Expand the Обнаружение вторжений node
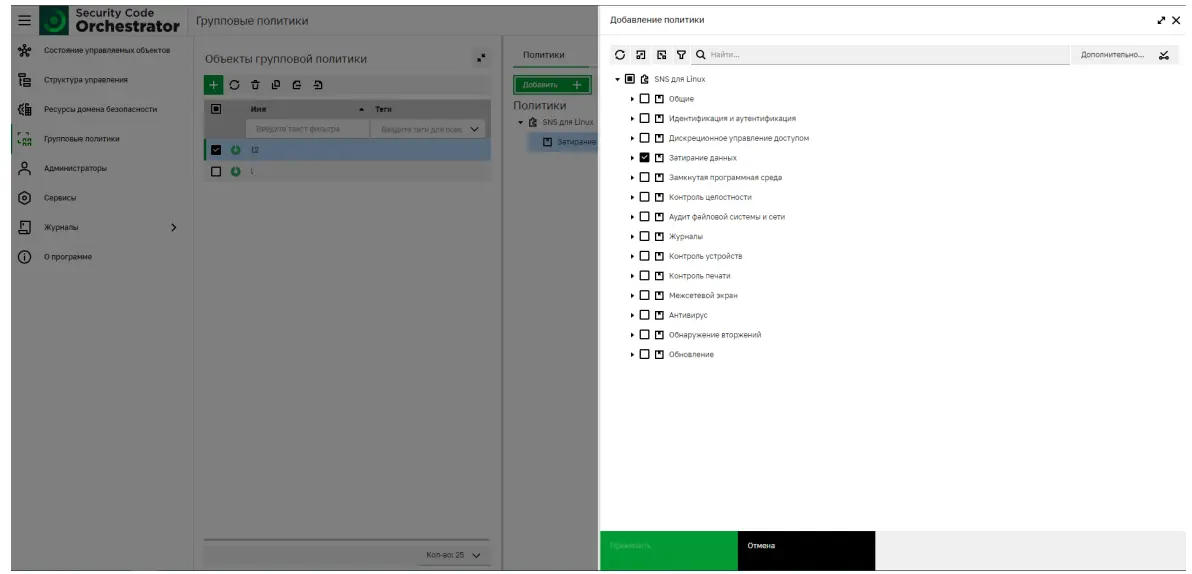 click(x=632, y=335)
